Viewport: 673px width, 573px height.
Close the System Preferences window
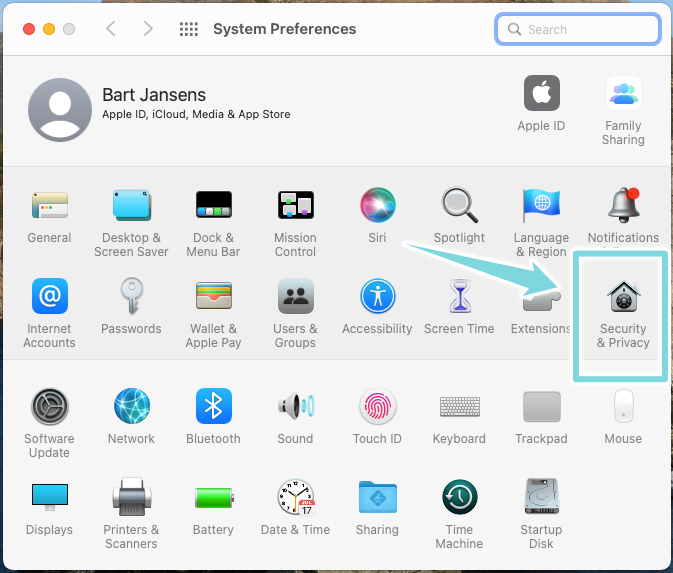pos(29,29)
